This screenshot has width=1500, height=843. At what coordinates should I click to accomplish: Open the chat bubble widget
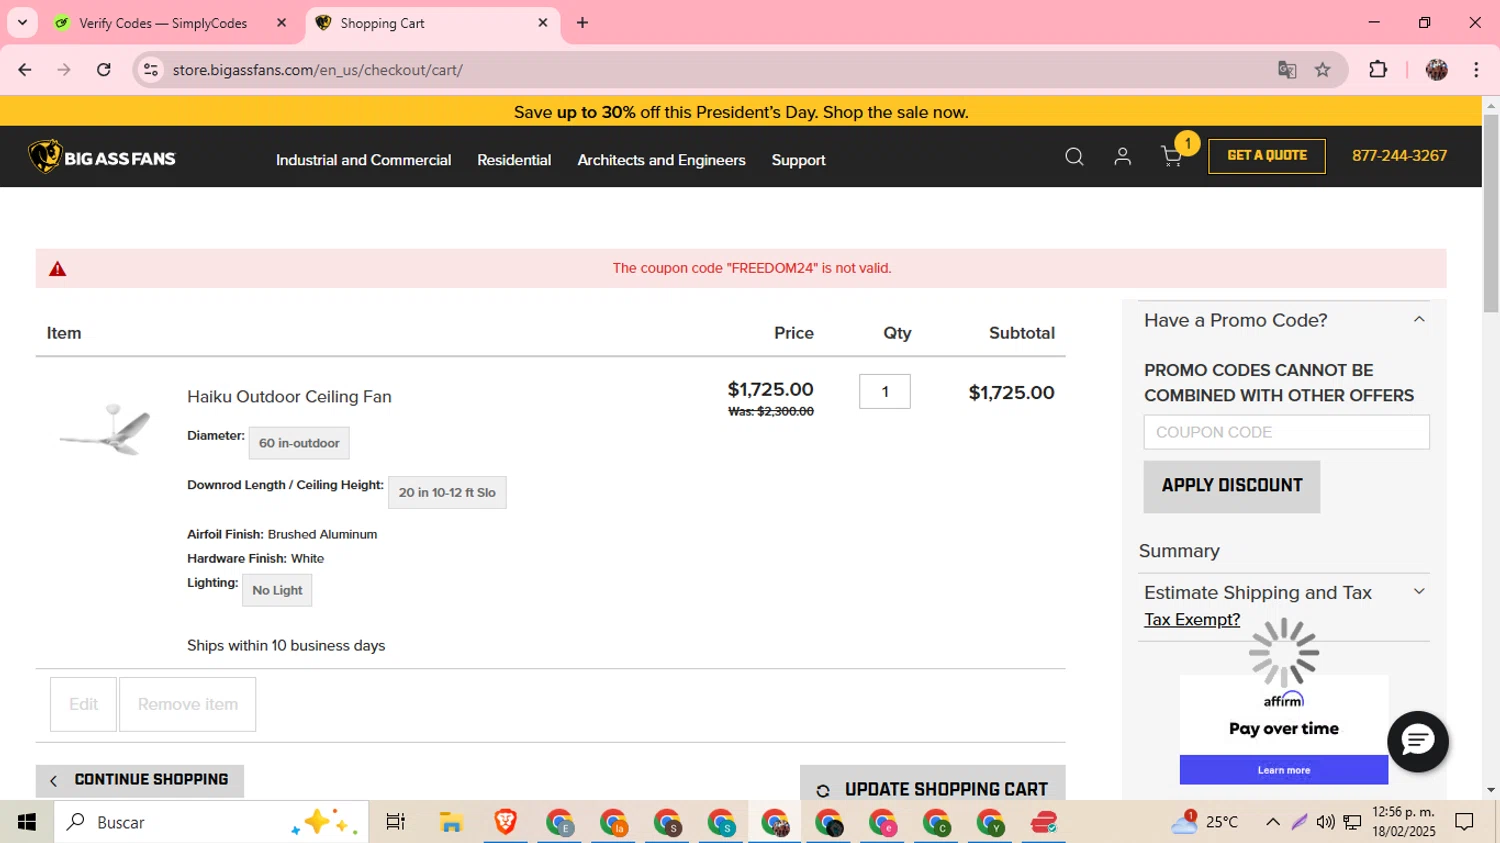point(1417,741)
